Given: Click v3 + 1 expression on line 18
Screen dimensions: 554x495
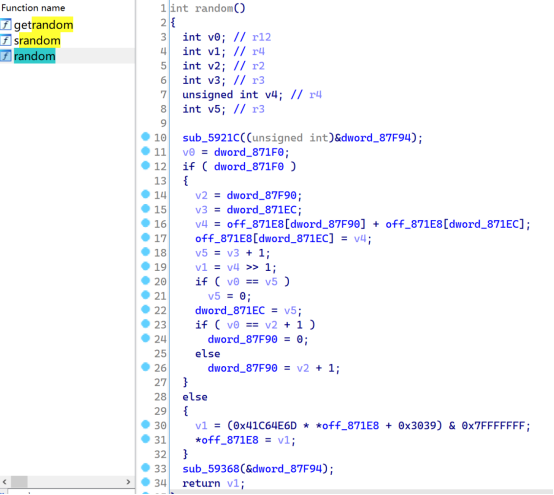Looking at the screenshot, I should (x=246, y=253).
